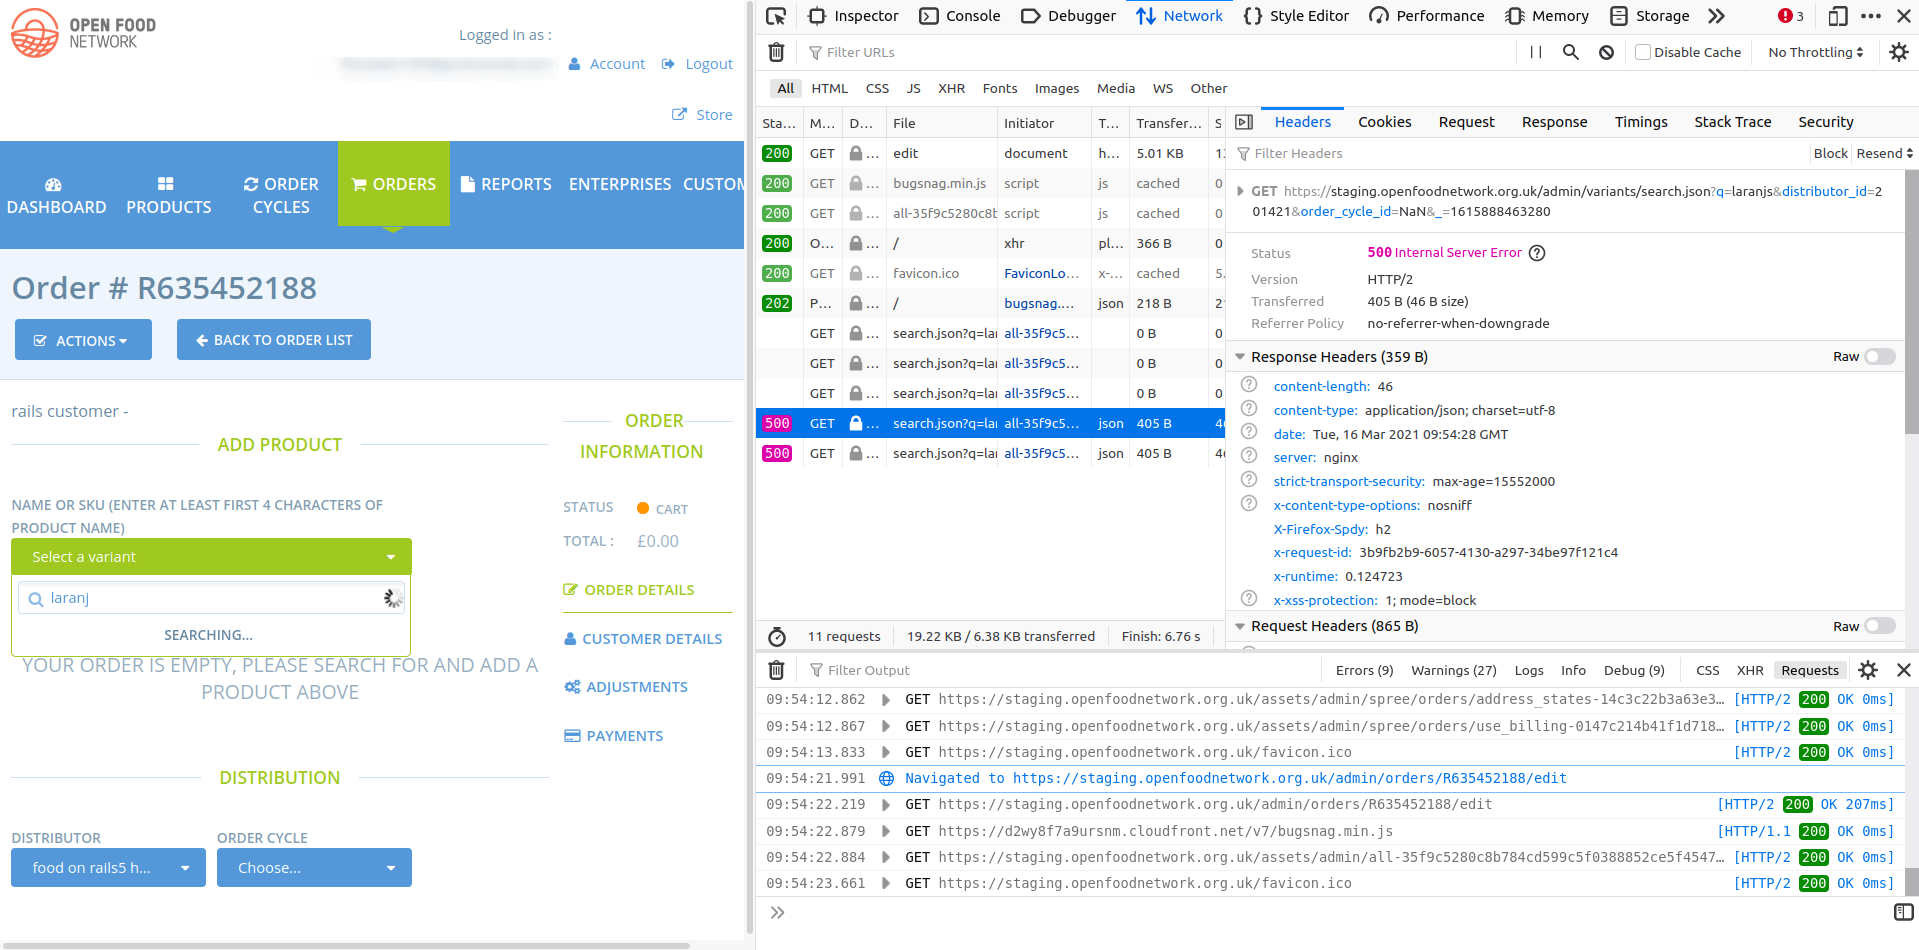Image resolution: width=1919 pixels, height=950 pixels.
Task: Click the search icon in variant field
Action: [x=36, y=599]
